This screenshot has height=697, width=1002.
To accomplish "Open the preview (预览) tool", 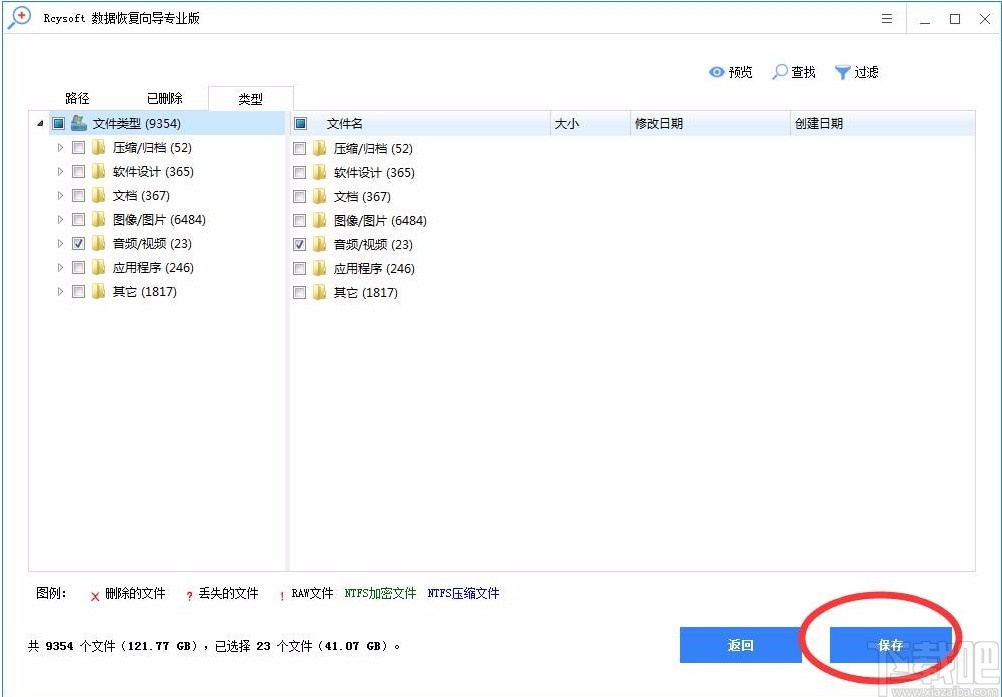I will pyautogui.click(x=730, y=71).
